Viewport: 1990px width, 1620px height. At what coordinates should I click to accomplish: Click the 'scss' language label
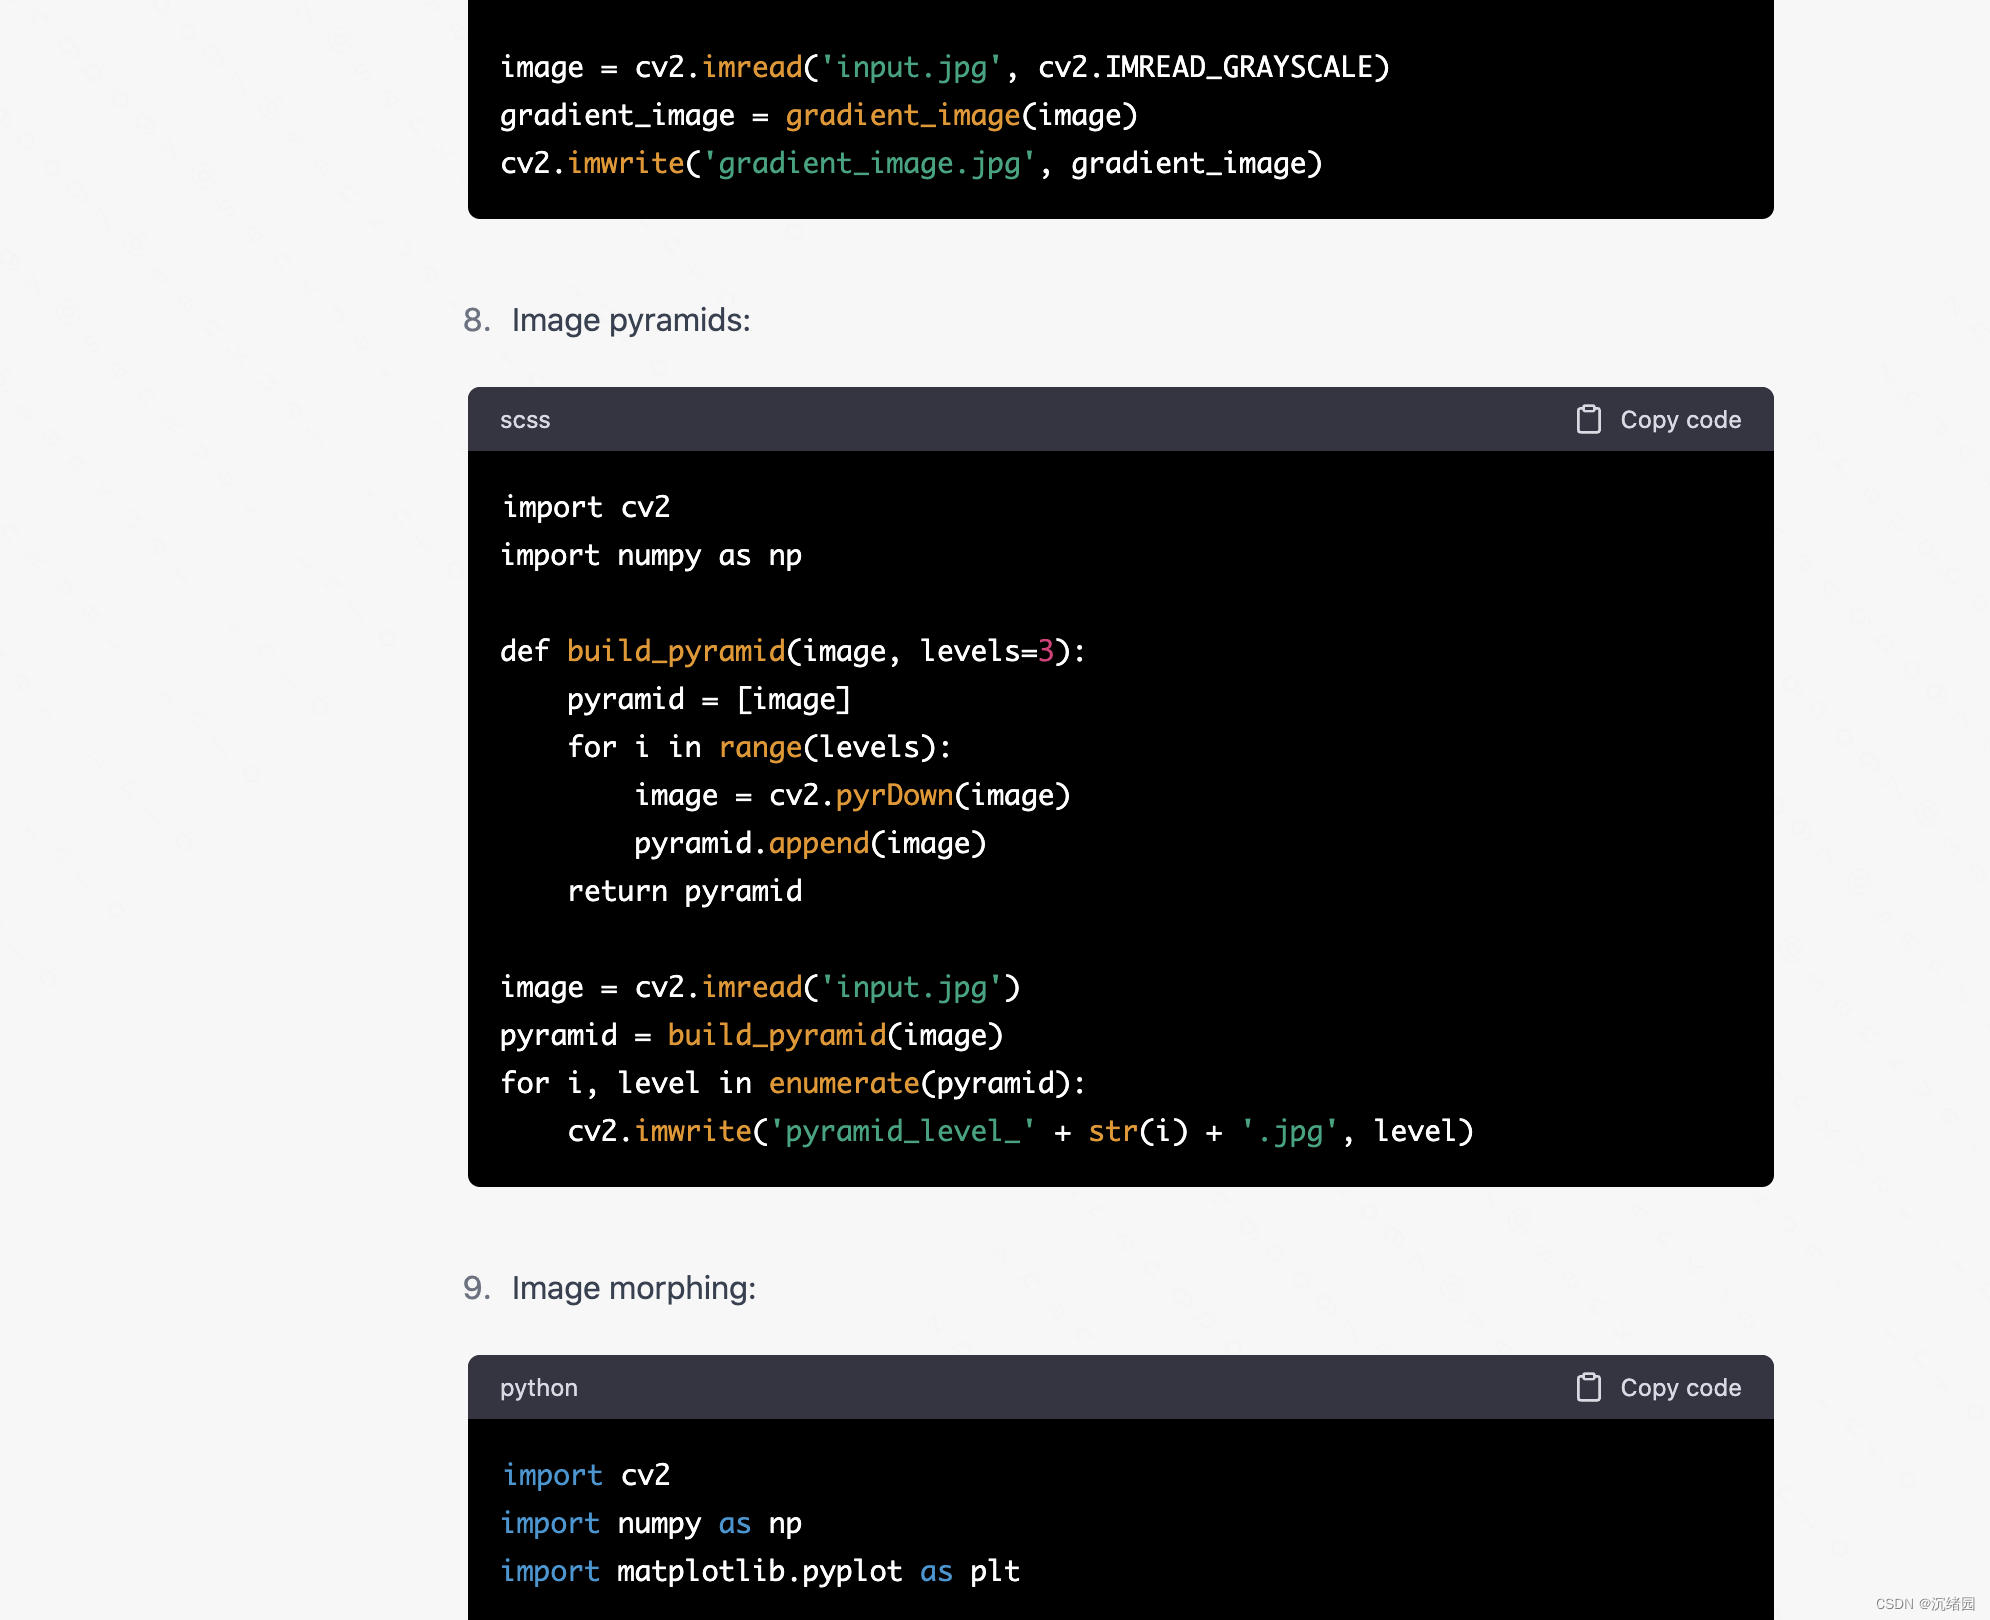tap(525, 420)
